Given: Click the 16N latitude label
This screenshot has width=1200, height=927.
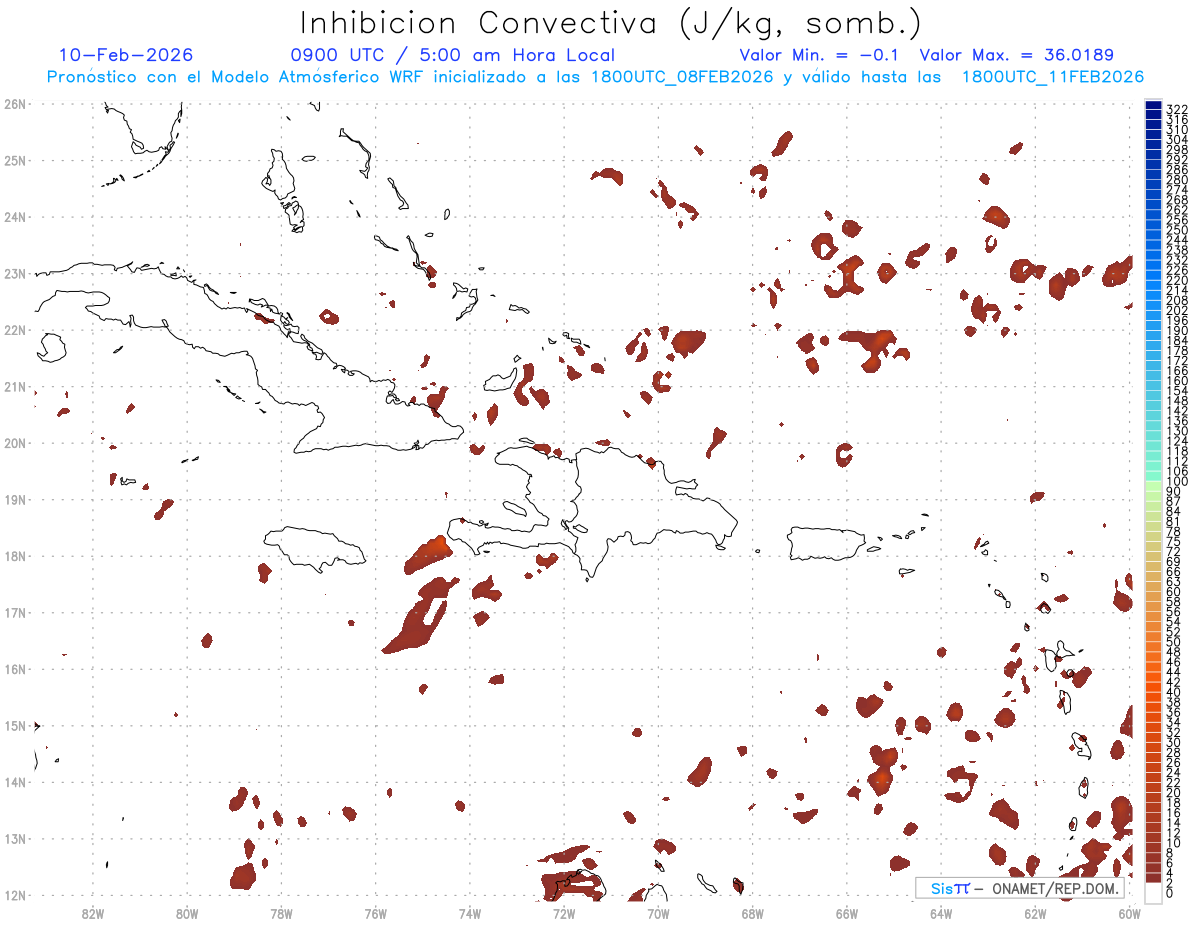Looking at the screenshot, I should click(x=15, y=669).
